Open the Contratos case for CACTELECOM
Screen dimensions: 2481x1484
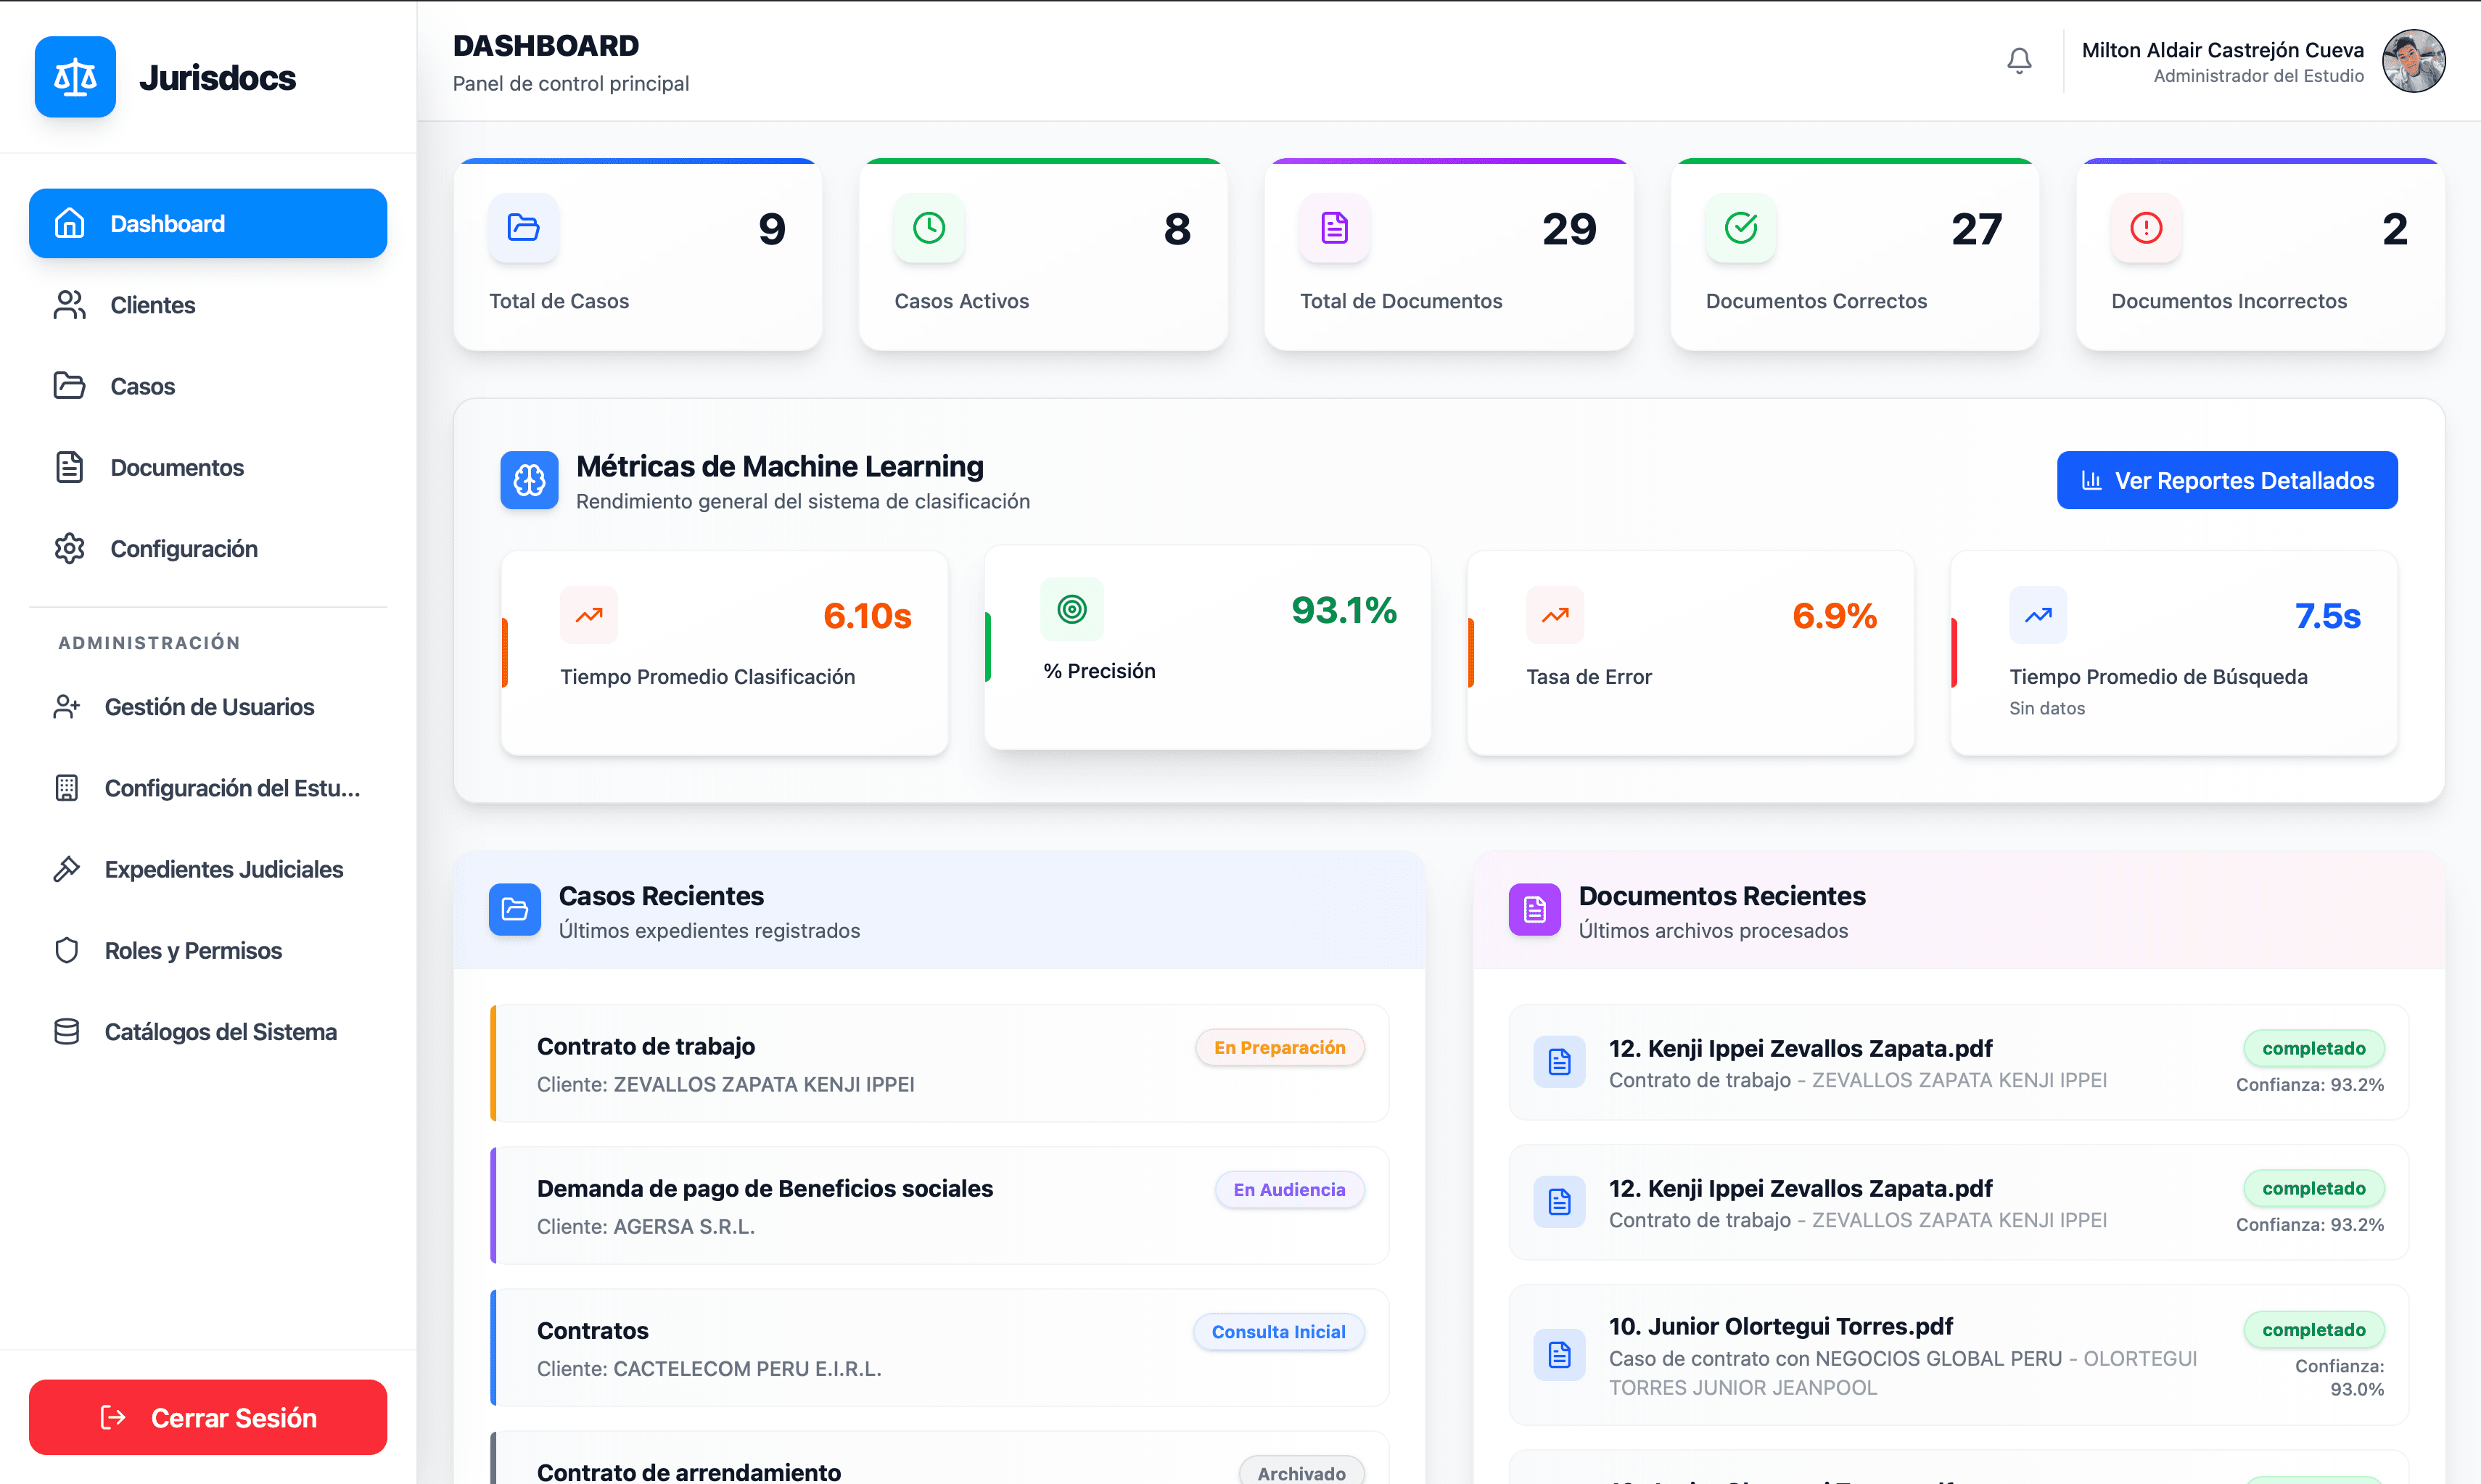tap(940, 1347)
